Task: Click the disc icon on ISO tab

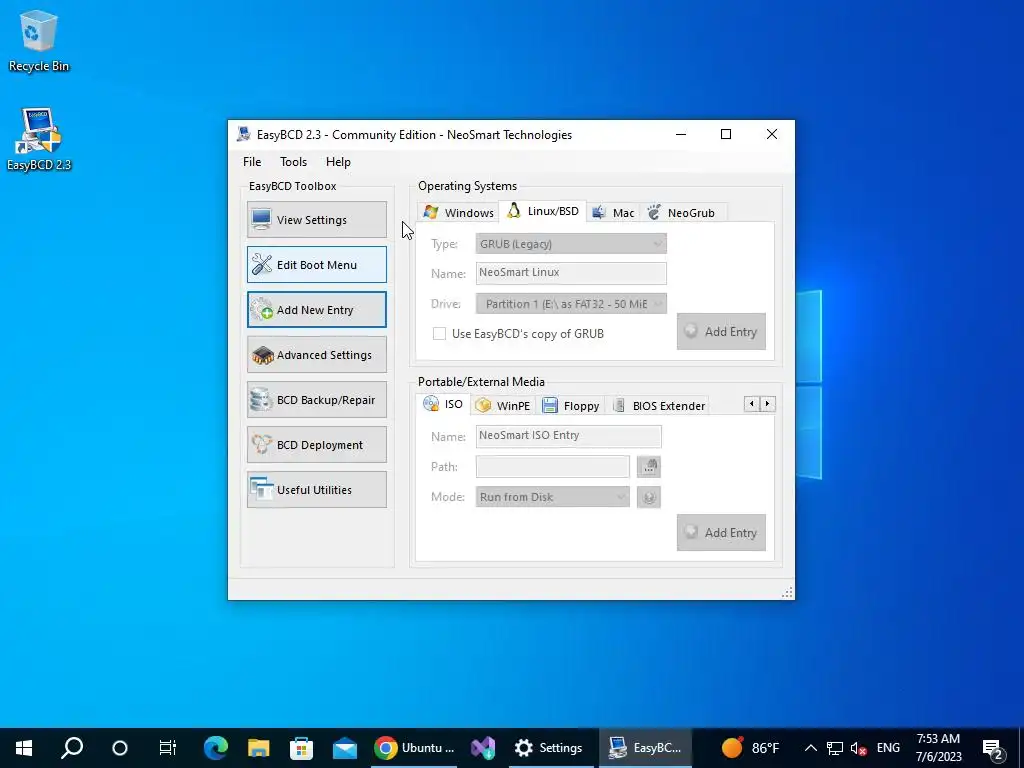Action: 431,404
